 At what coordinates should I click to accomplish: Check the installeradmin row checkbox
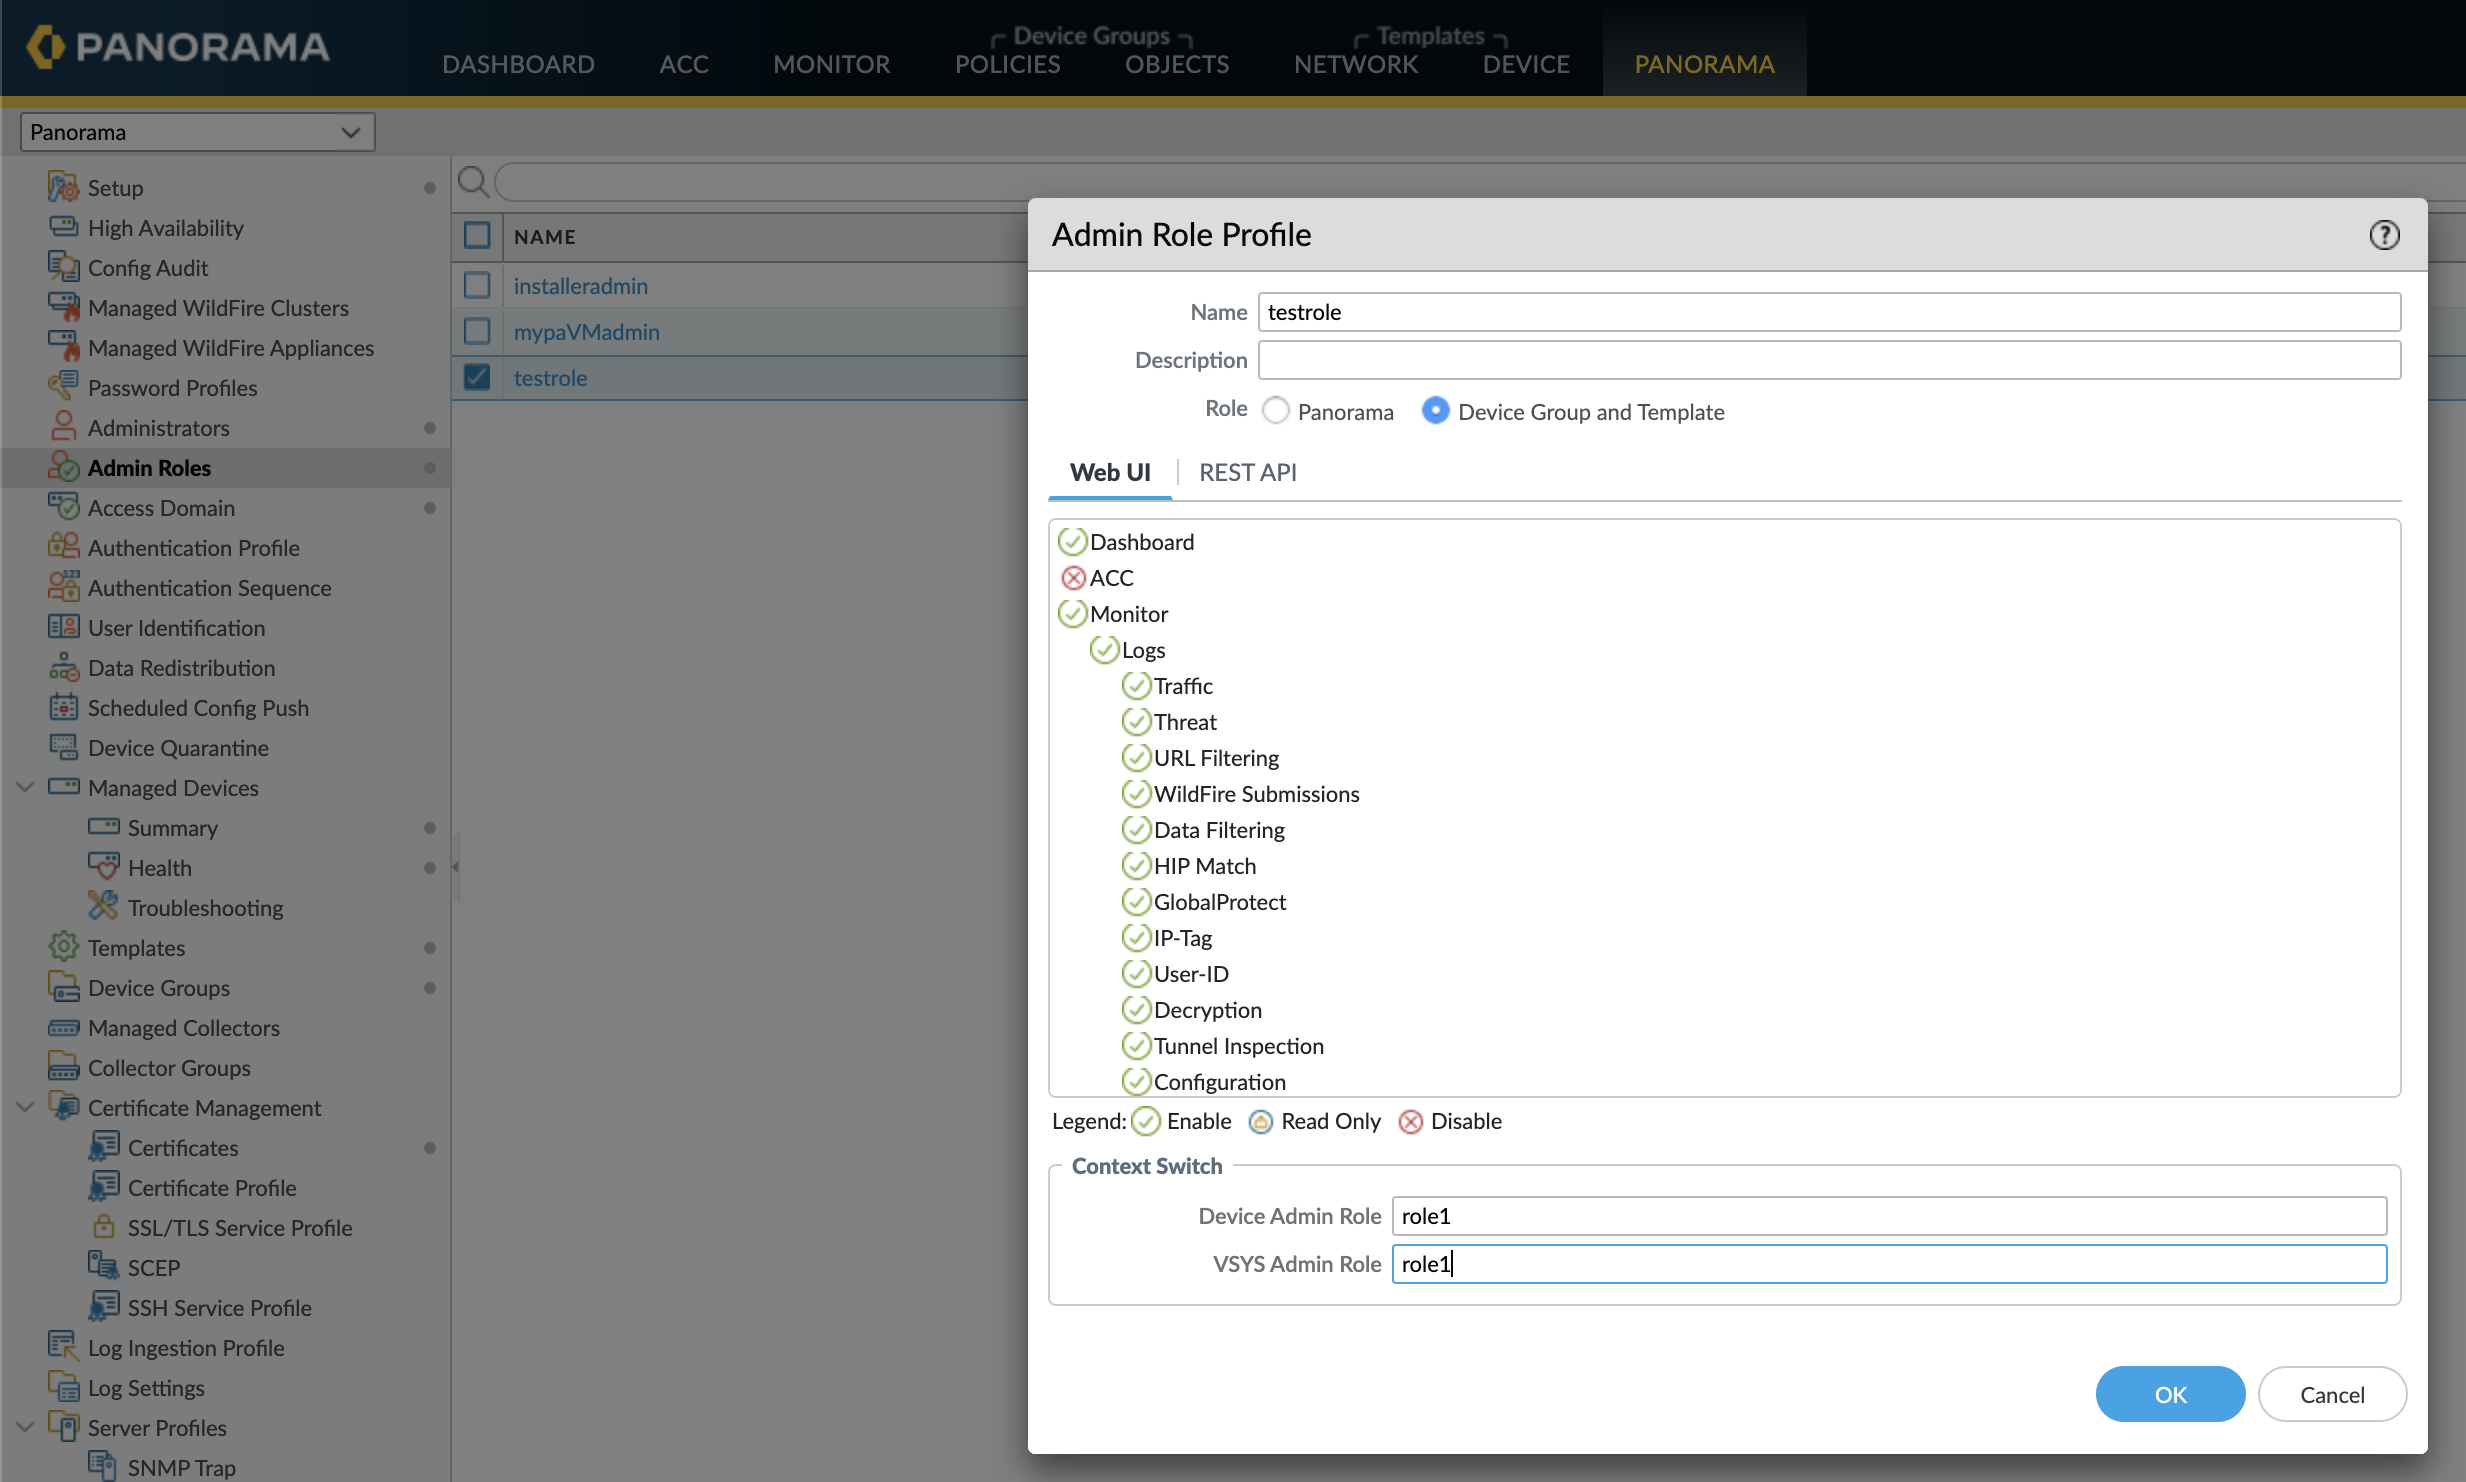tap(477, 286)
